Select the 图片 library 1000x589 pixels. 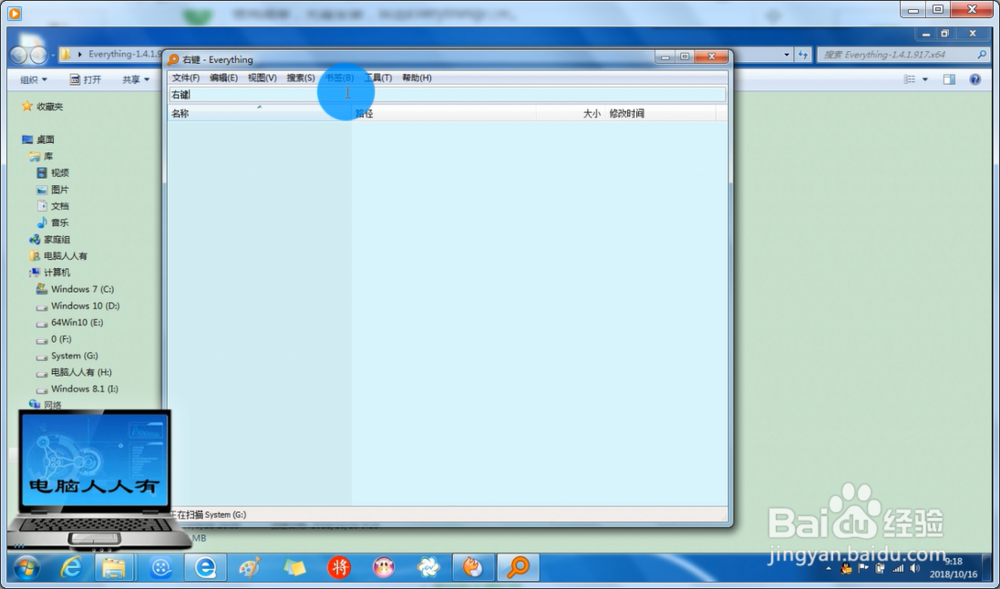[x=52, y=189]
